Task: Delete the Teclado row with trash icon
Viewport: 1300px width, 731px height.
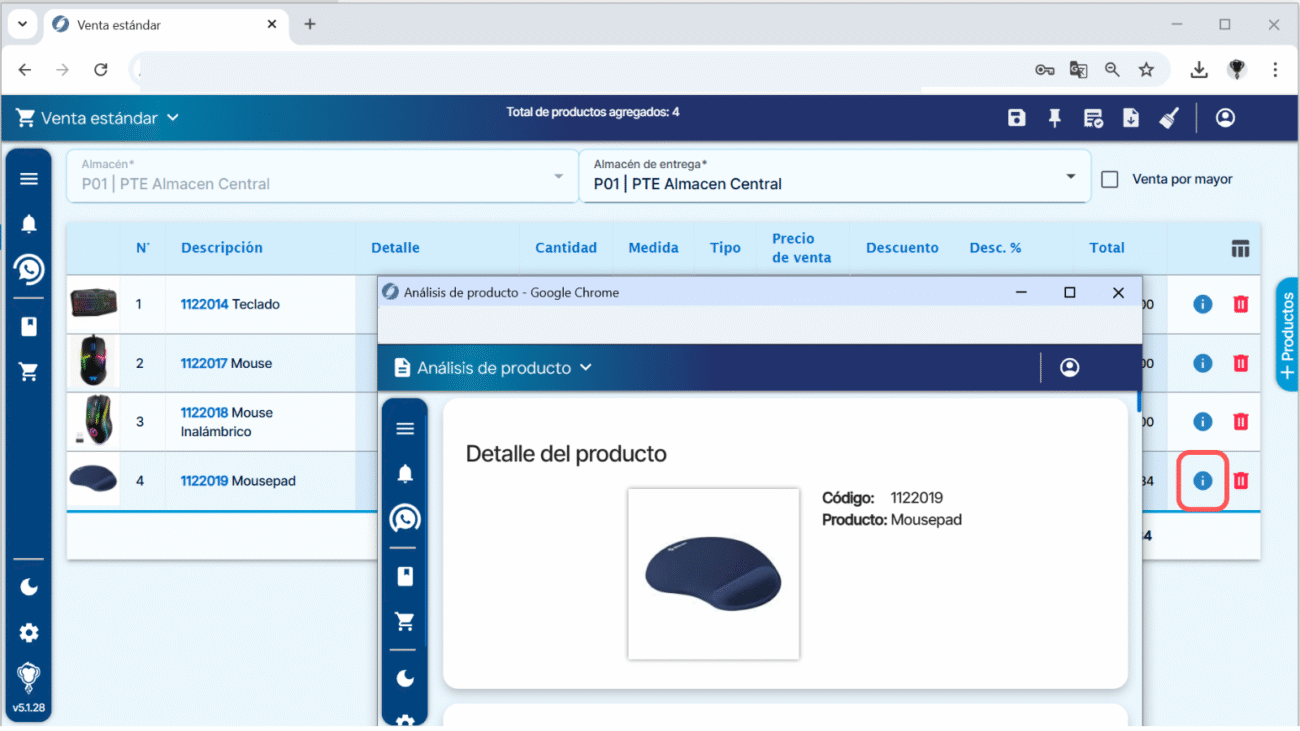Action: pyautogui.click(x=1241, y=304)
